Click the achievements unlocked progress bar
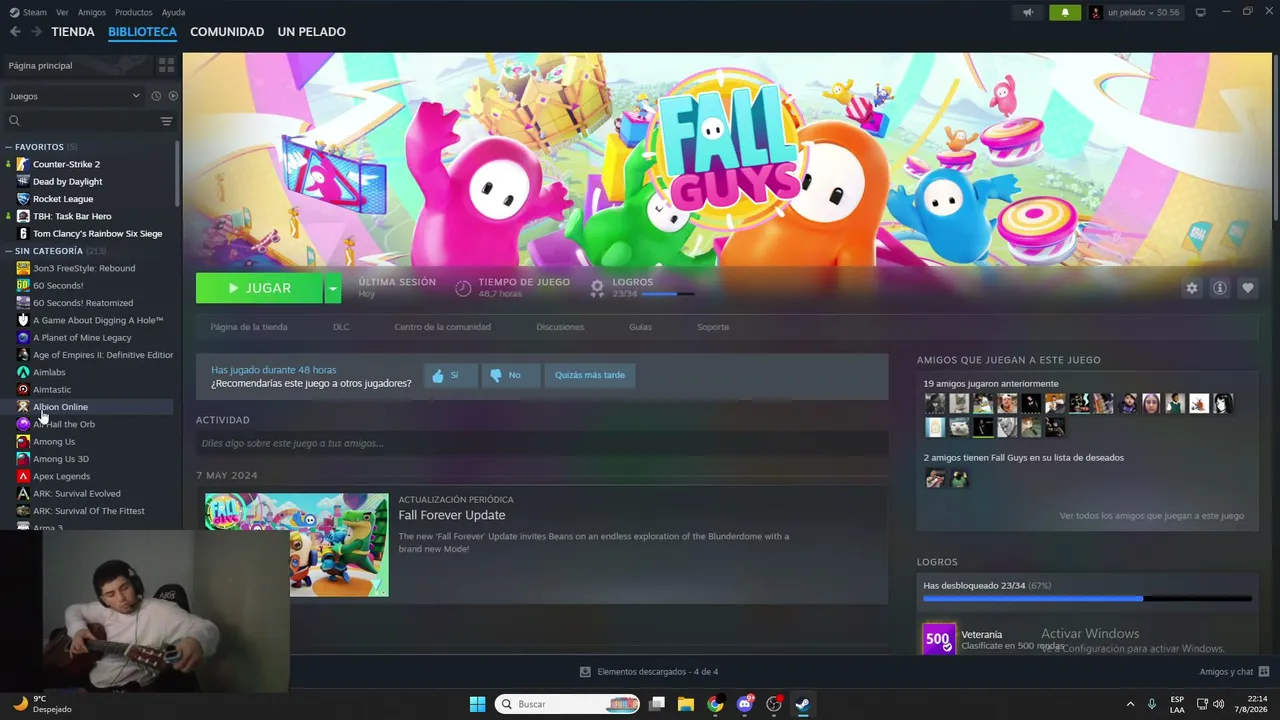The image size is (1280, 720). click(x=1087, y=599)
